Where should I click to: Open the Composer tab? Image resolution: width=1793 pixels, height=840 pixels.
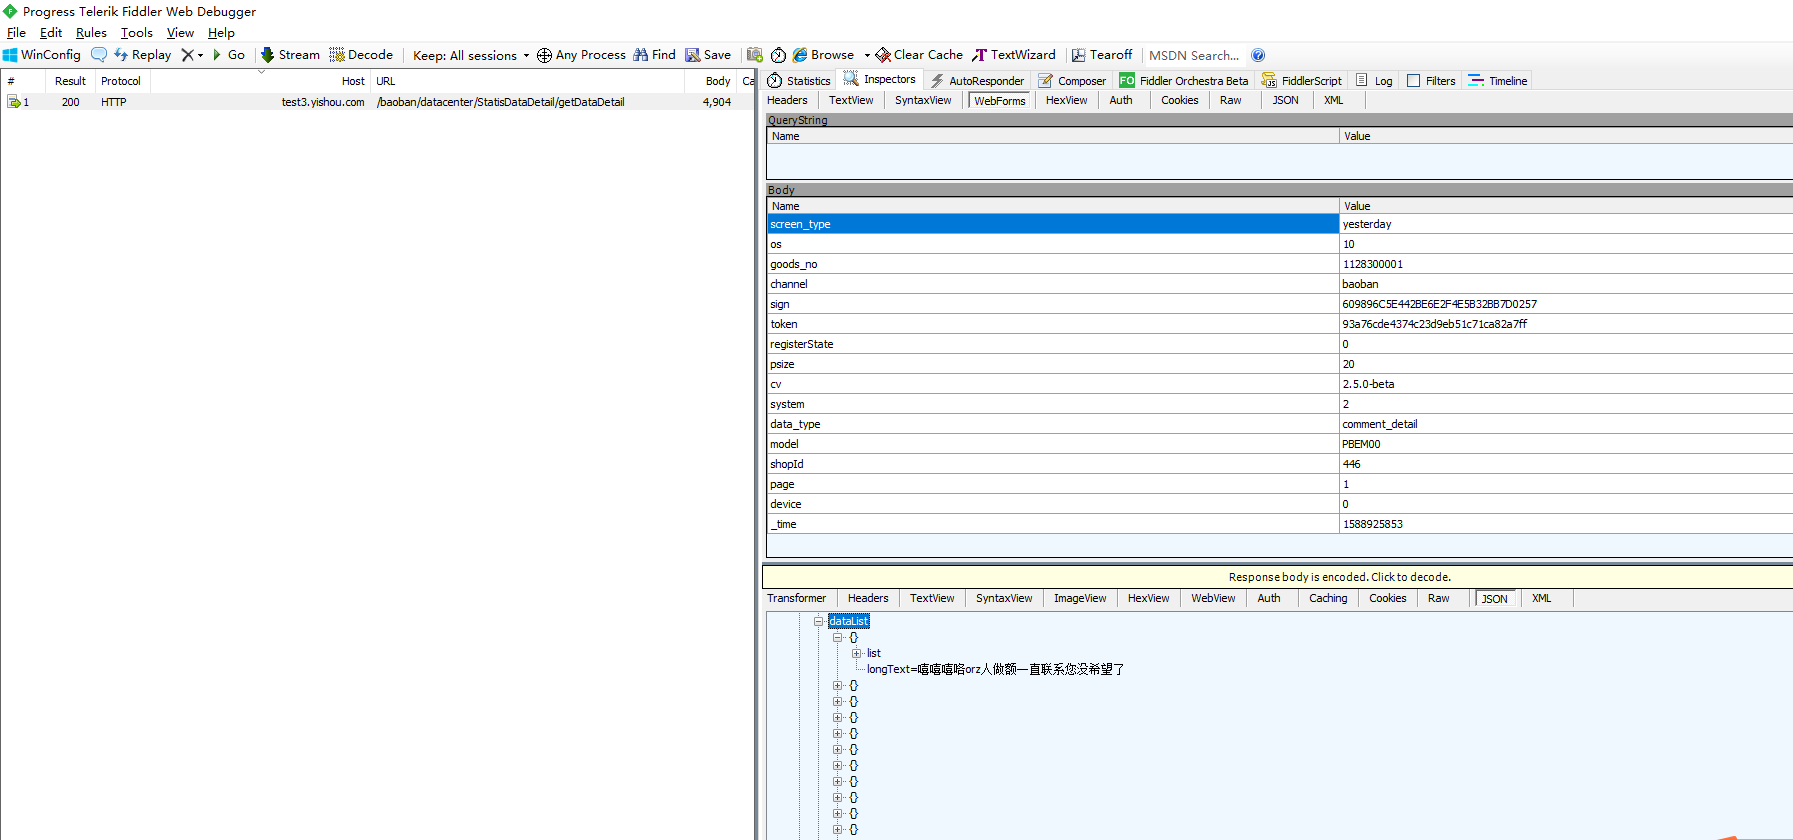tap(1072, 81)
